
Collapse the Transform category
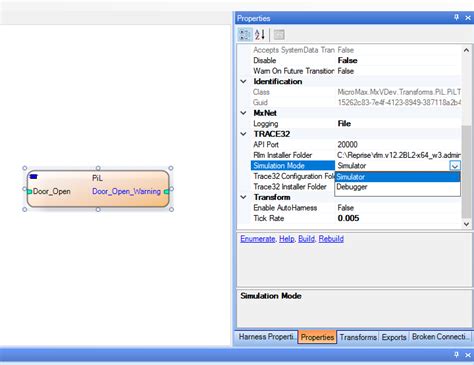pos(244,197)
